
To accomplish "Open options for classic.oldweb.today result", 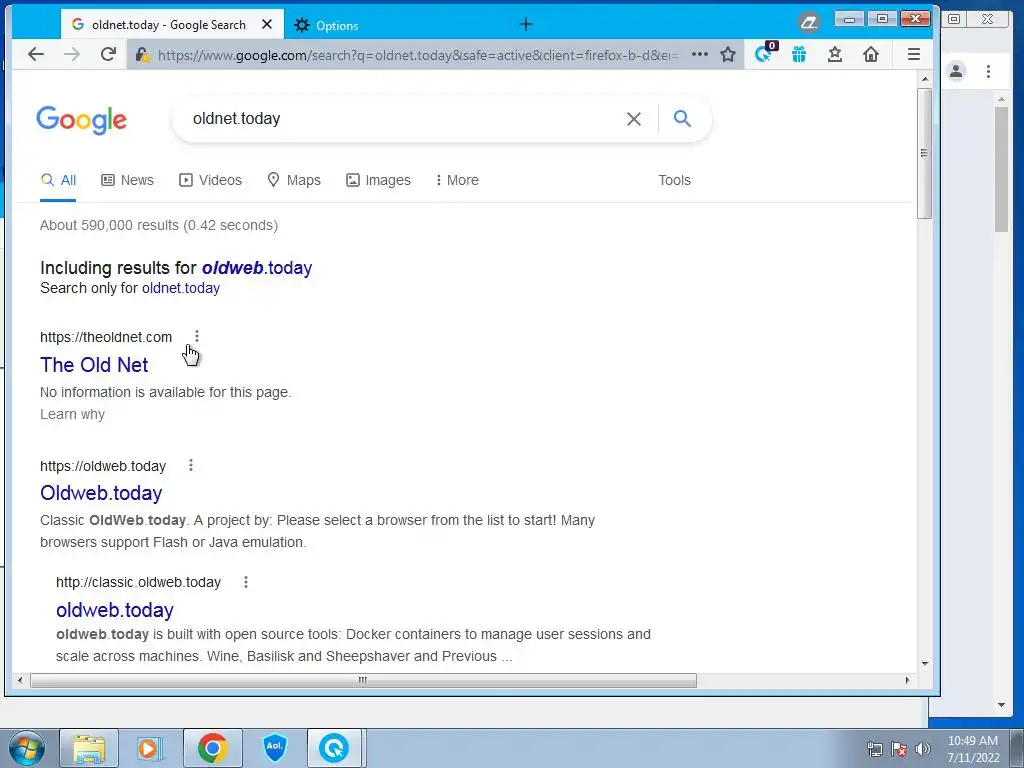I will 246,582.
